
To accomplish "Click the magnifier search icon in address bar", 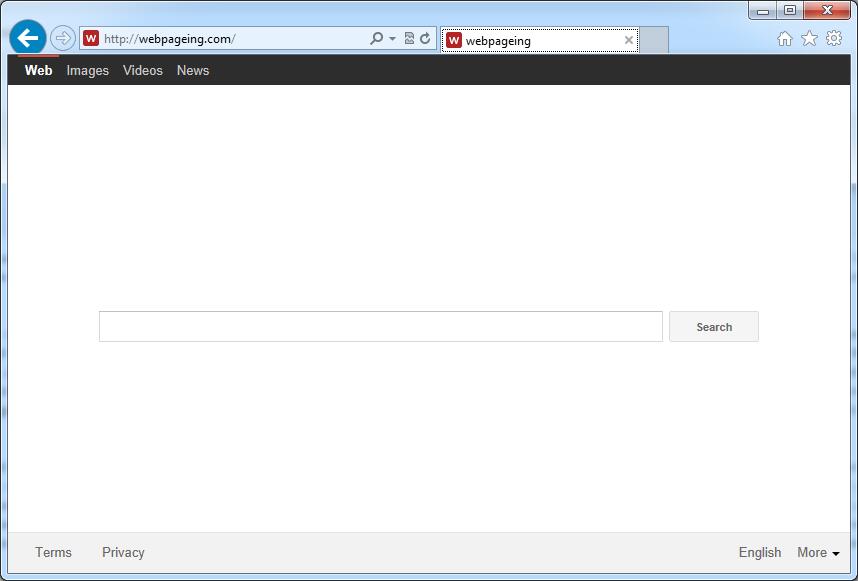I will (x=376, y=38).
